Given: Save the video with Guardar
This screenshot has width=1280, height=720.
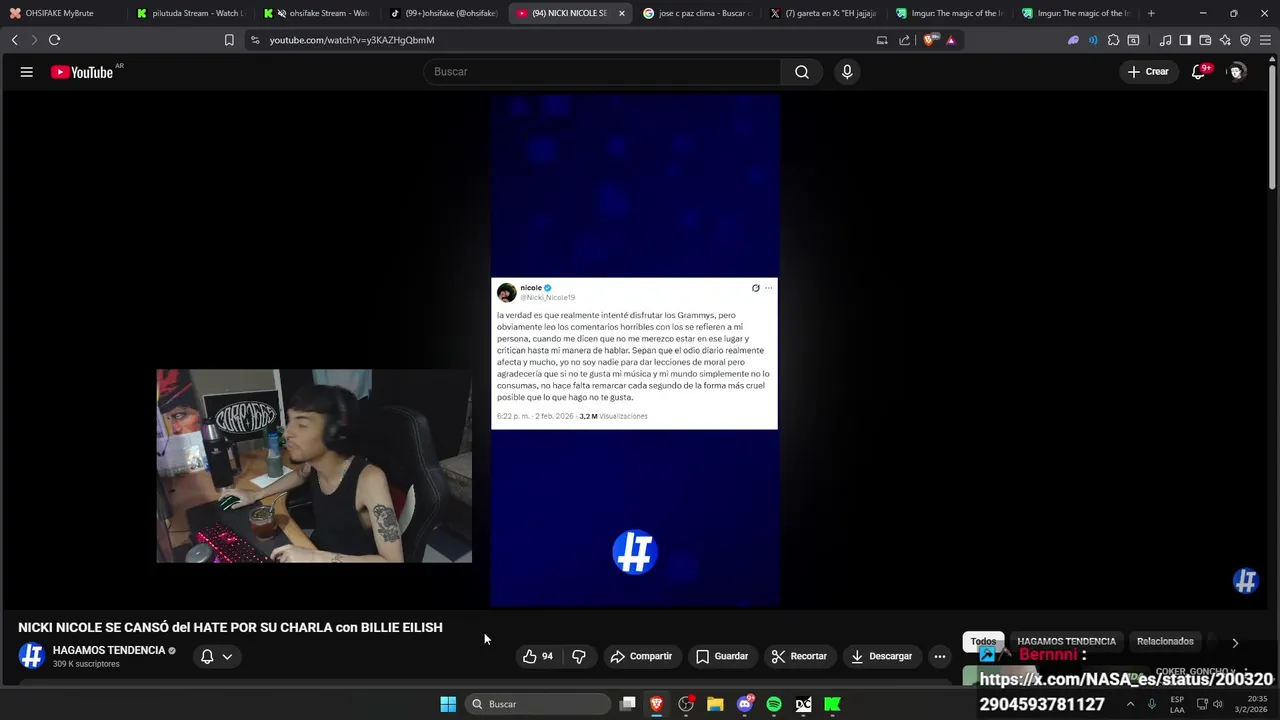Looking at the screenshot, I should tap(722, 656).
